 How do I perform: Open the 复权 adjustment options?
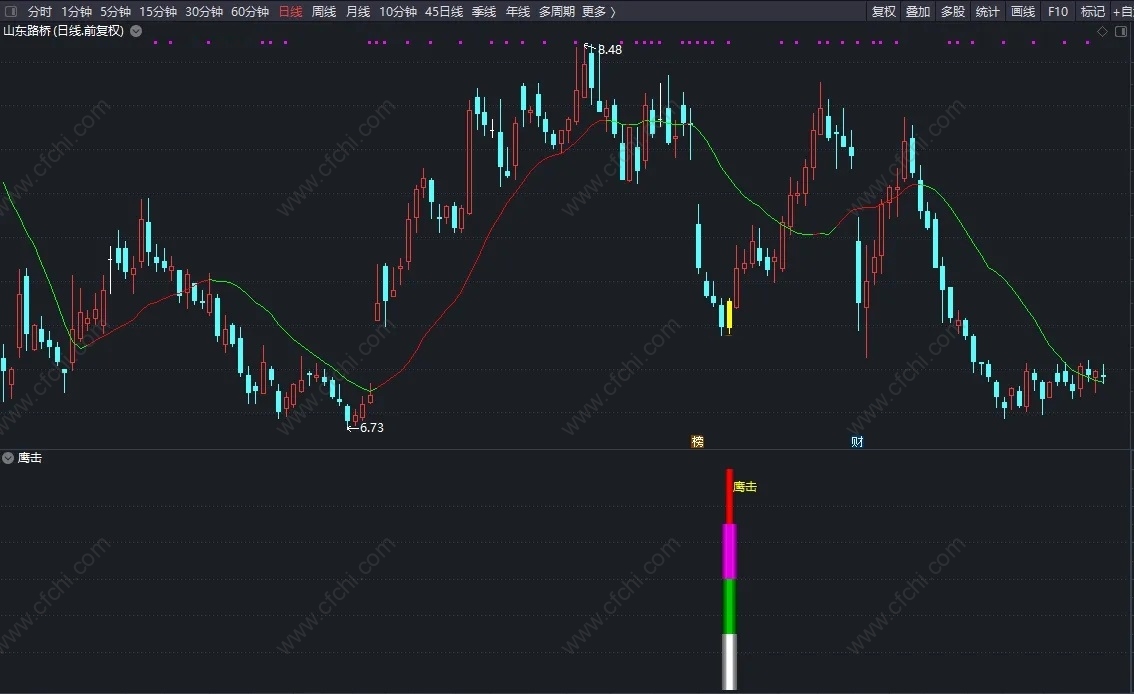884,12
